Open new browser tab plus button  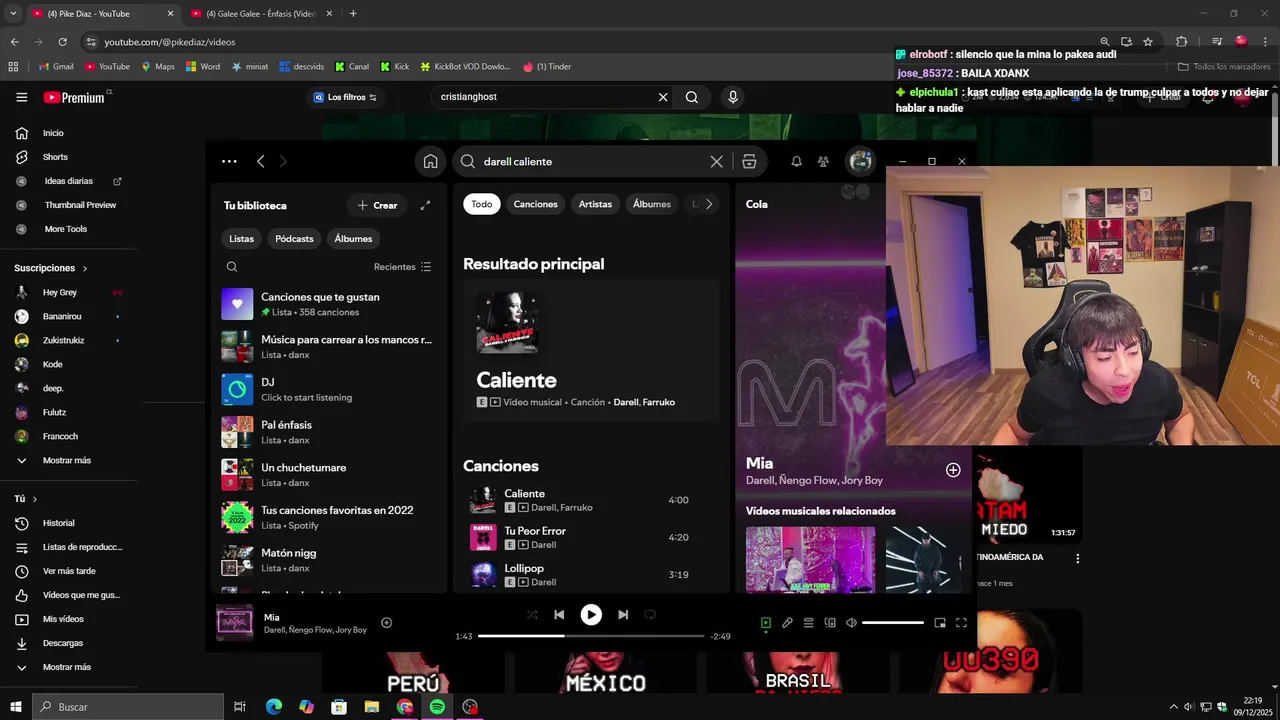[353, 14]
